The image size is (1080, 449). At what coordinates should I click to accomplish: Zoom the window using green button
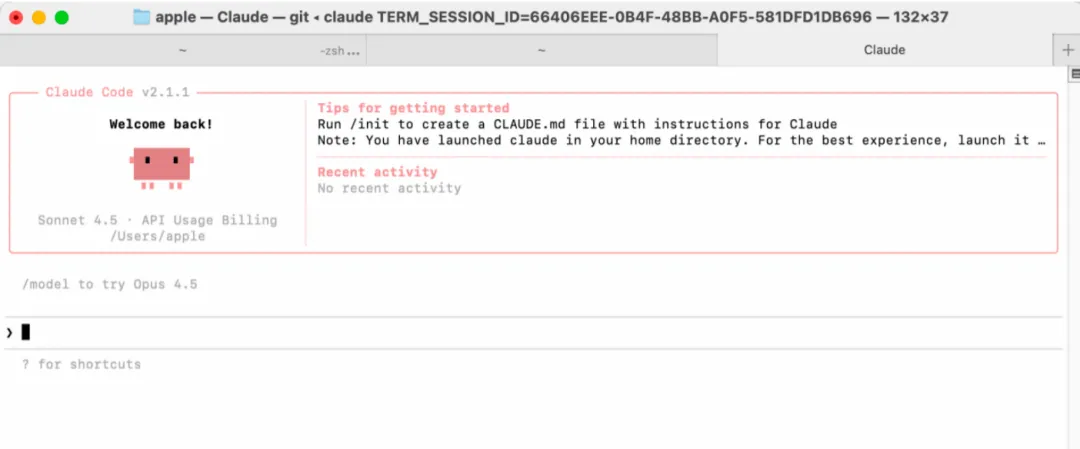(x=62, y=17)
